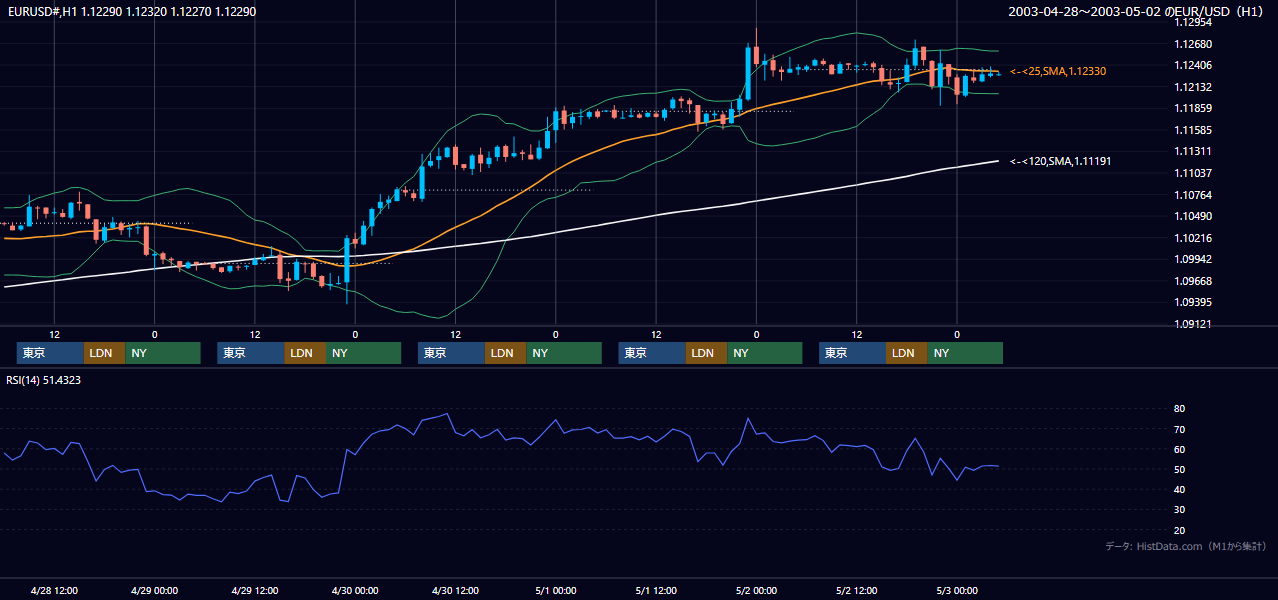Click RSI scale level 20
This screenshot has height=600, width=1278.
coord(1180,530)
